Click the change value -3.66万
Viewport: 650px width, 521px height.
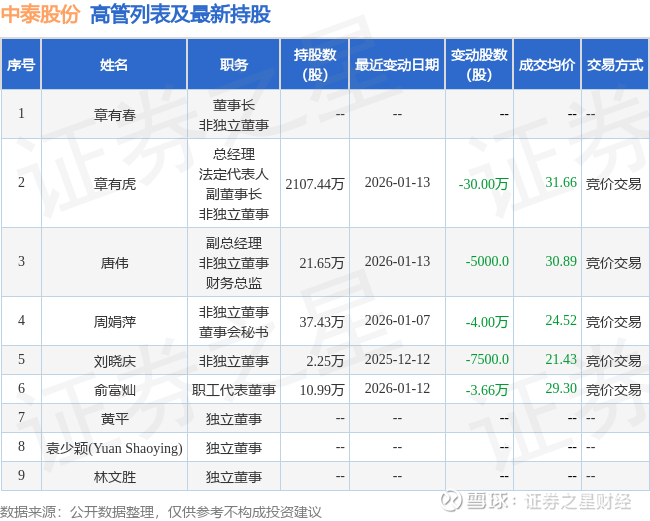[x=487, y=390]
